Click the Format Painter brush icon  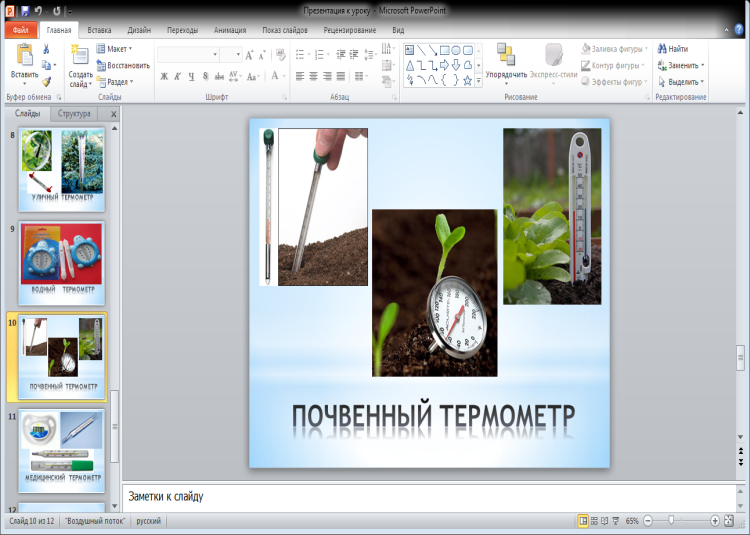(47, 82)
